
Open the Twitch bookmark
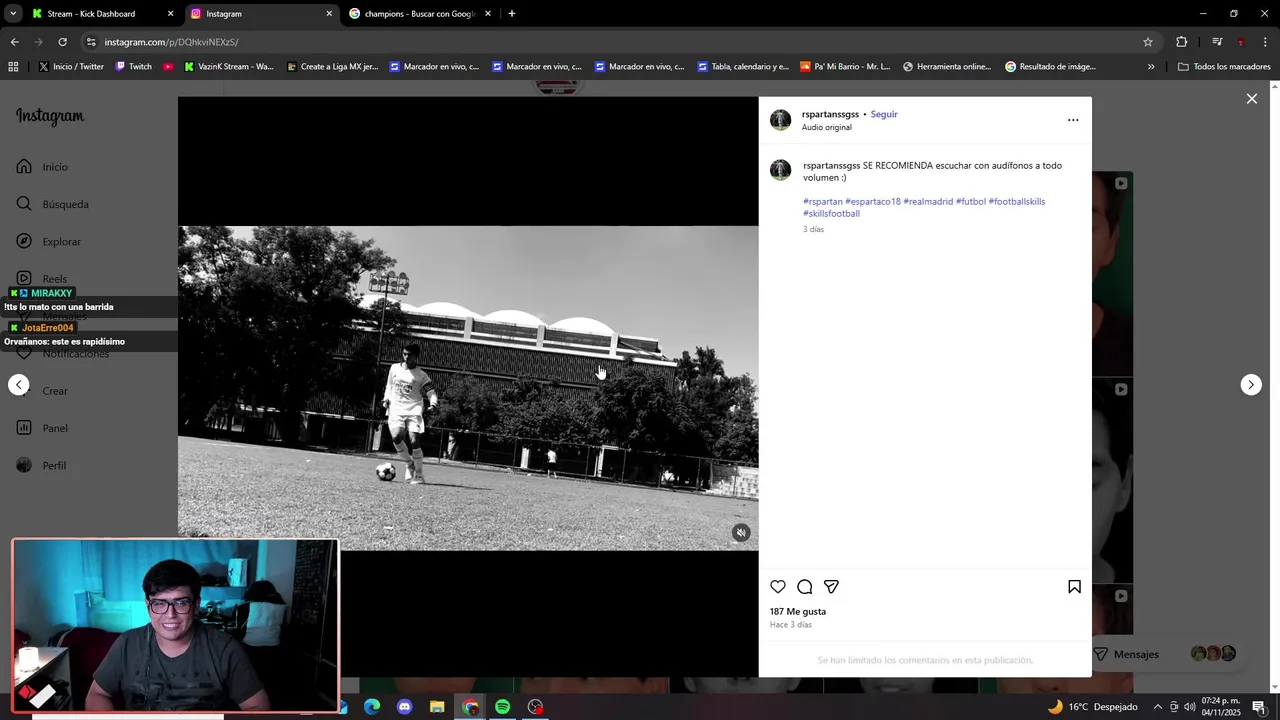point(133,67)
